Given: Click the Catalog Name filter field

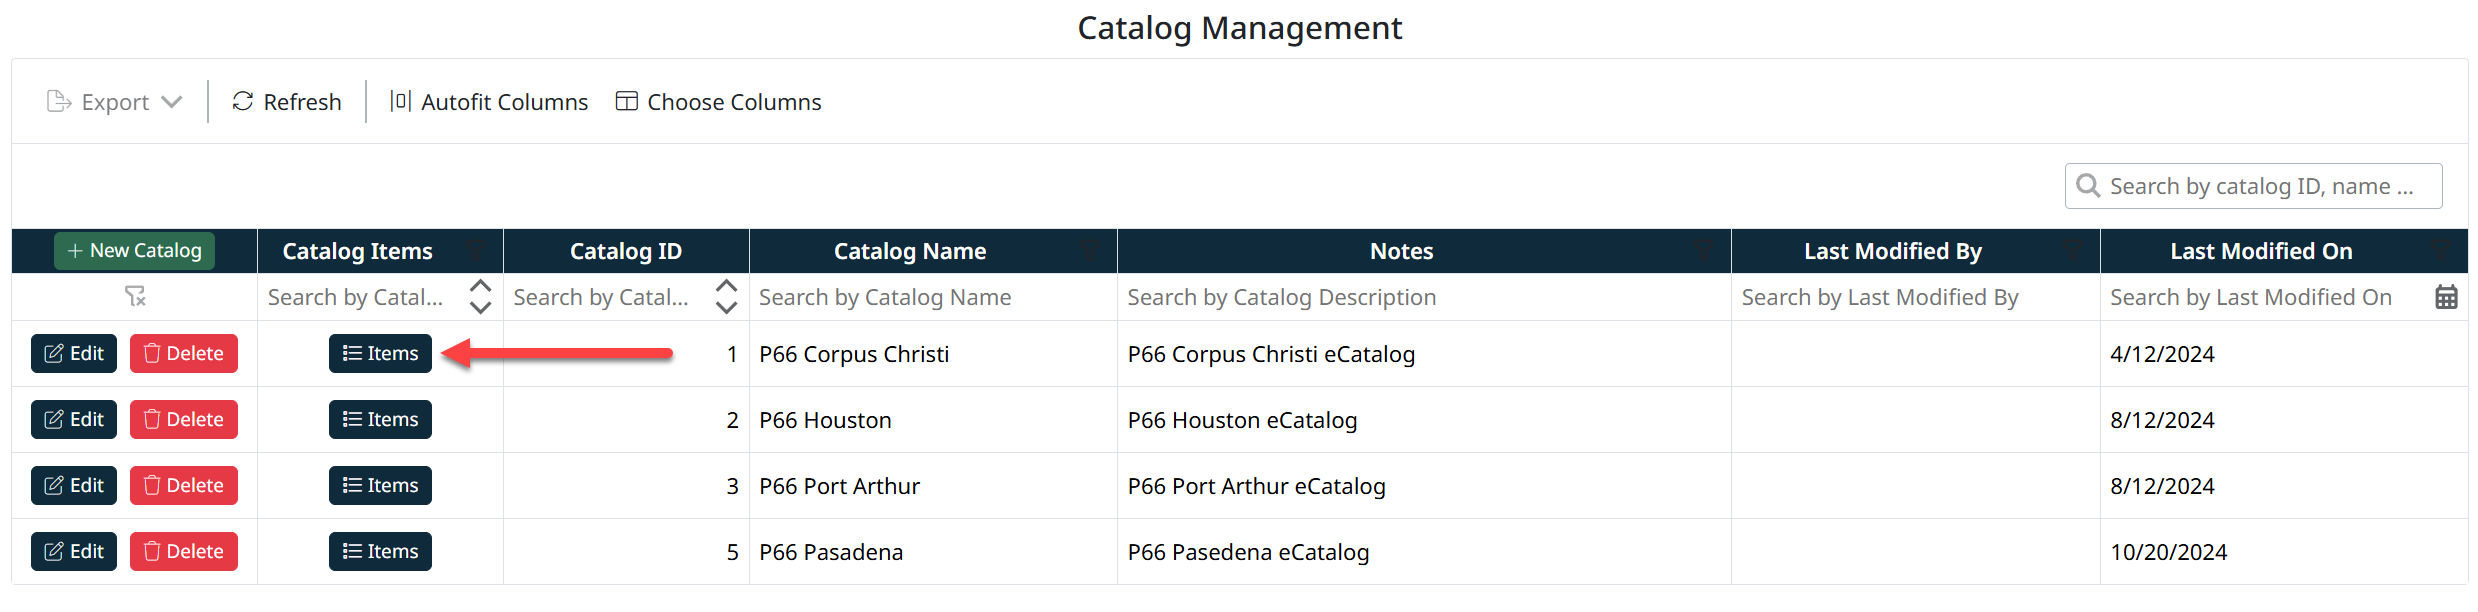Looking at the screenshot, I should click(x=930, y=297).
